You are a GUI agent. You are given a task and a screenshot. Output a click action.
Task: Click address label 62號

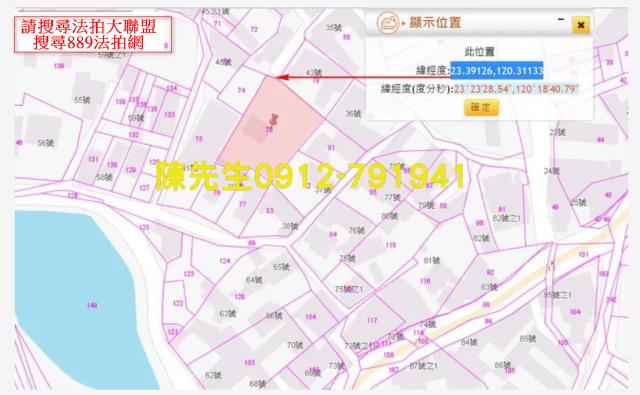click(213, 375)
